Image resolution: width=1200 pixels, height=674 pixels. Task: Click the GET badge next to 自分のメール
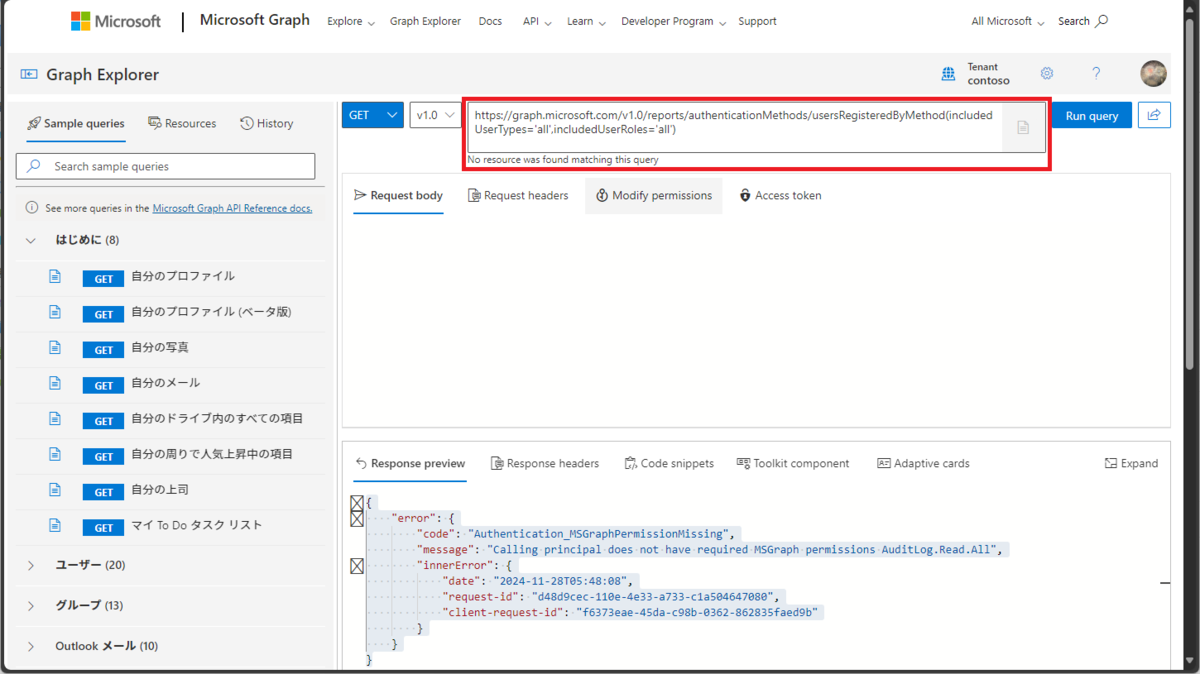[103, 385]
